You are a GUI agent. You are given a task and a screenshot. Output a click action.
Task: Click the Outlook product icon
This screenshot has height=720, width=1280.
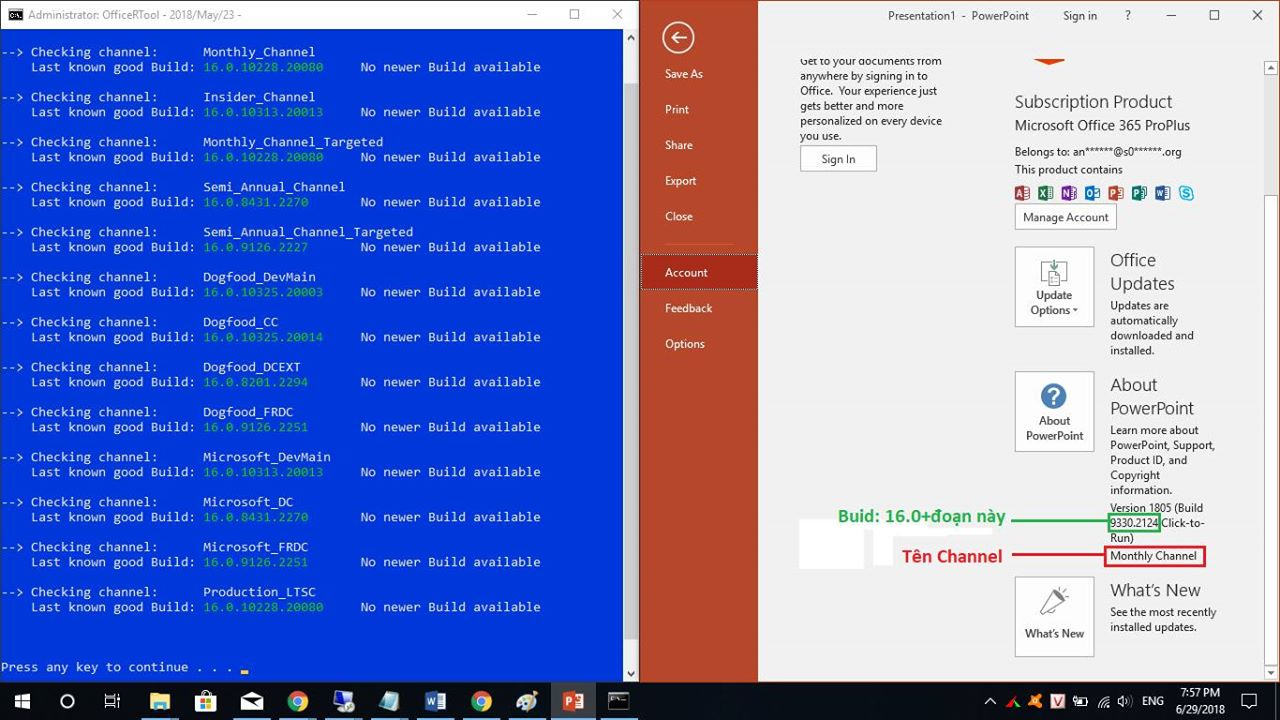tap(1092, 193)
